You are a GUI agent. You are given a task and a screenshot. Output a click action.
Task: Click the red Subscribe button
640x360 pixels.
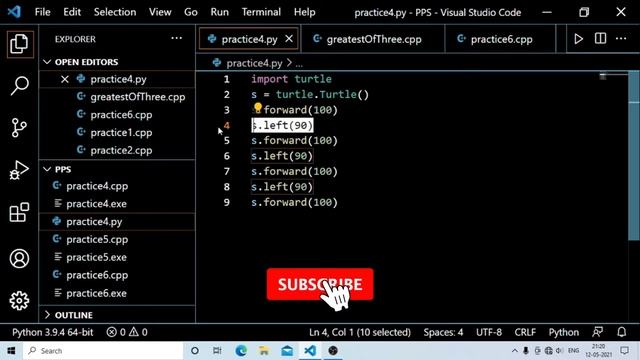(320, 284)
